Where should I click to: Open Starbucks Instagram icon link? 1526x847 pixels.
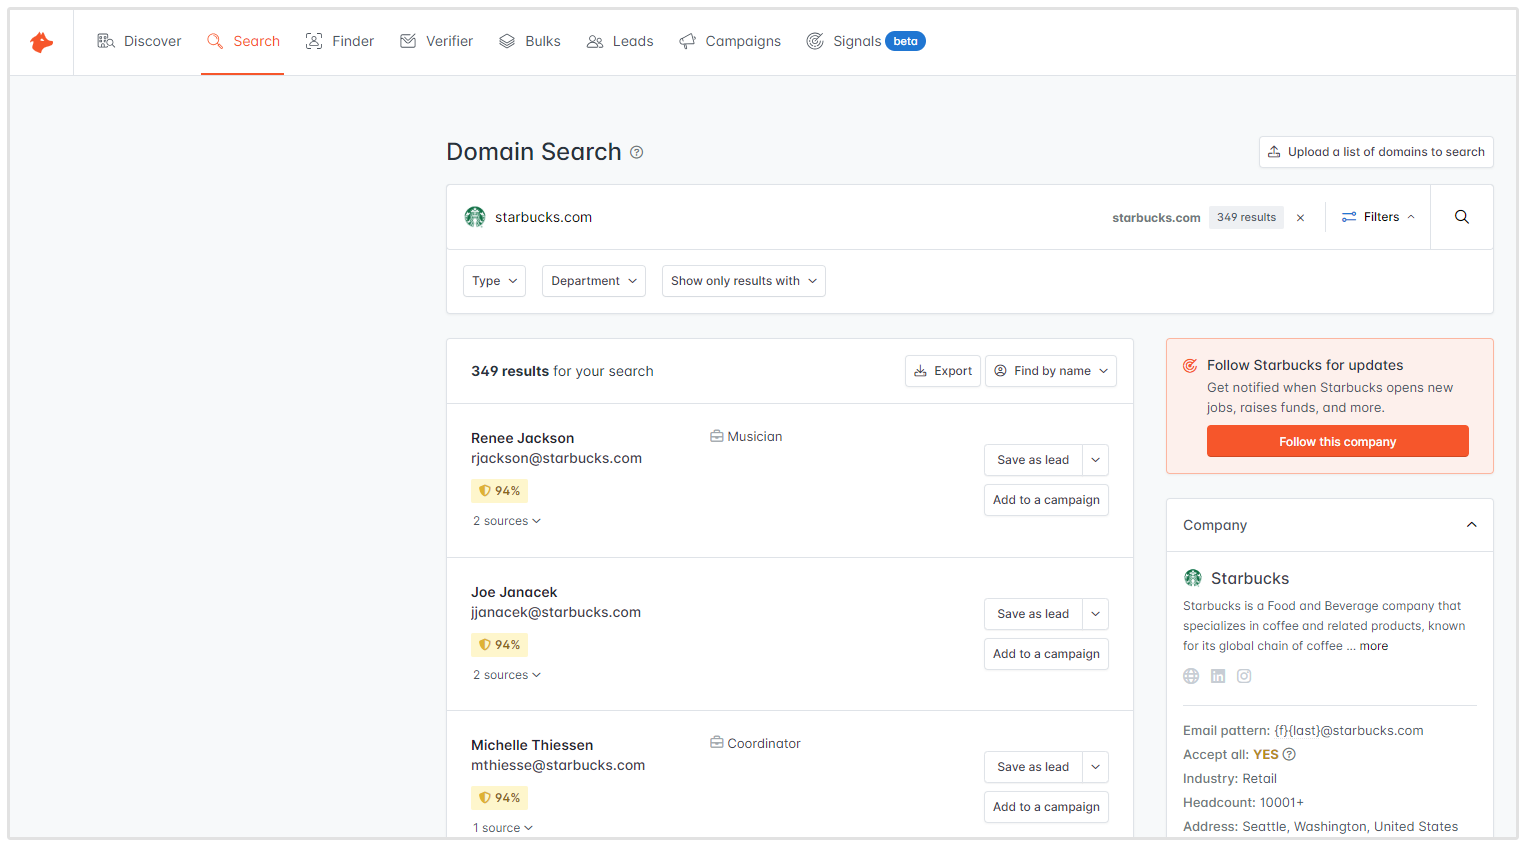(1244, 676)
